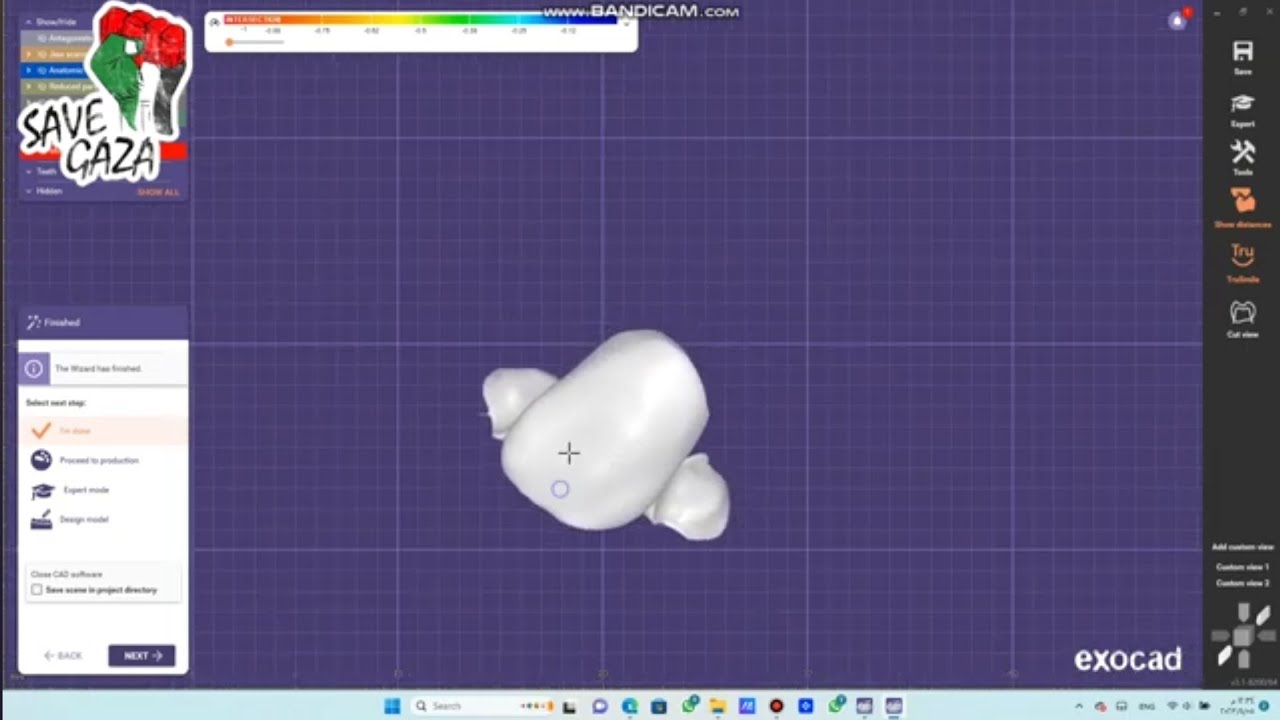
Task: Click the Task View taskbar icon
Action: [569, 706]
